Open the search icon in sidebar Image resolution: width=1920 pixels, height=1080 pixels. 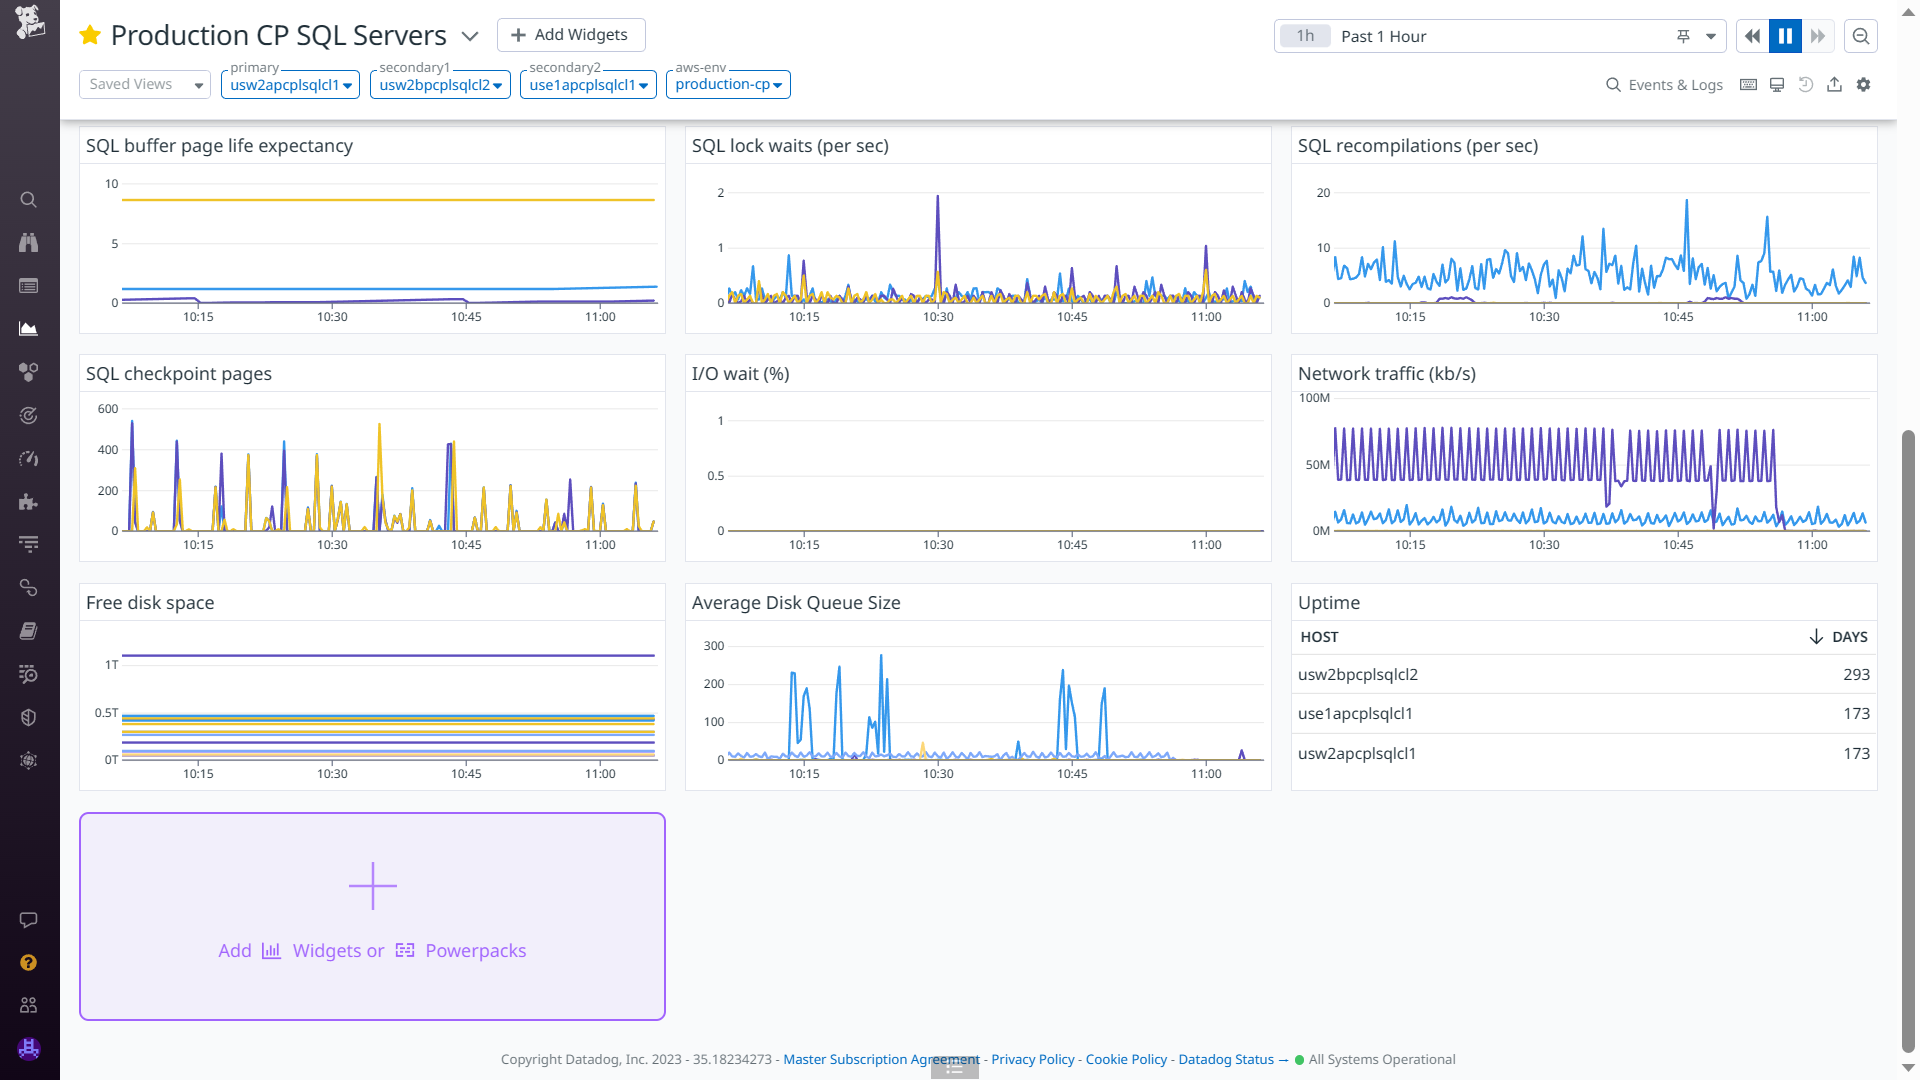tap(29, 200)
